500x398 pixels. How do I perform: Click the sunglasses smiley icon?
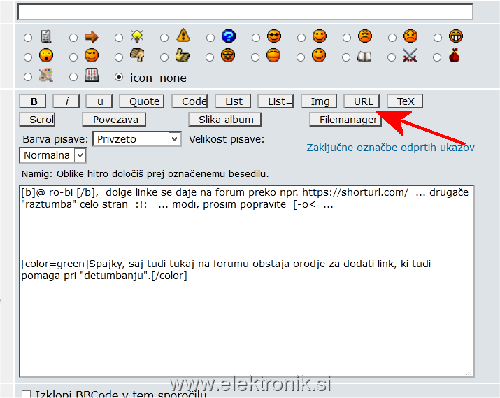coord(274,36)
